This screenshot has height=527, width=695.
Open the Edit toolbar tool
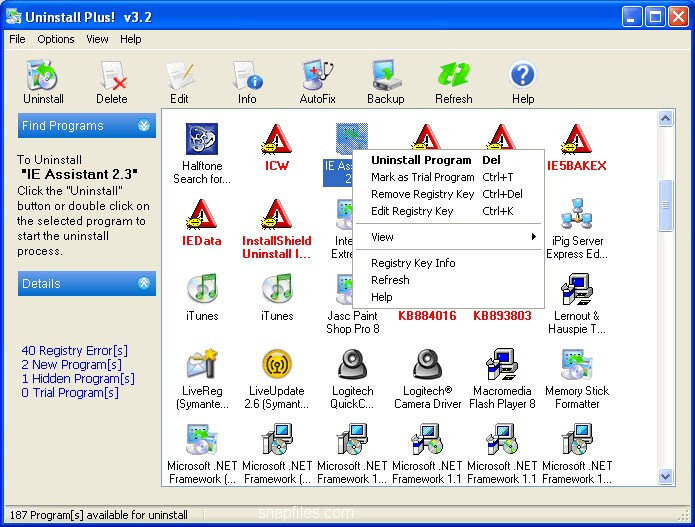(180, 76)
